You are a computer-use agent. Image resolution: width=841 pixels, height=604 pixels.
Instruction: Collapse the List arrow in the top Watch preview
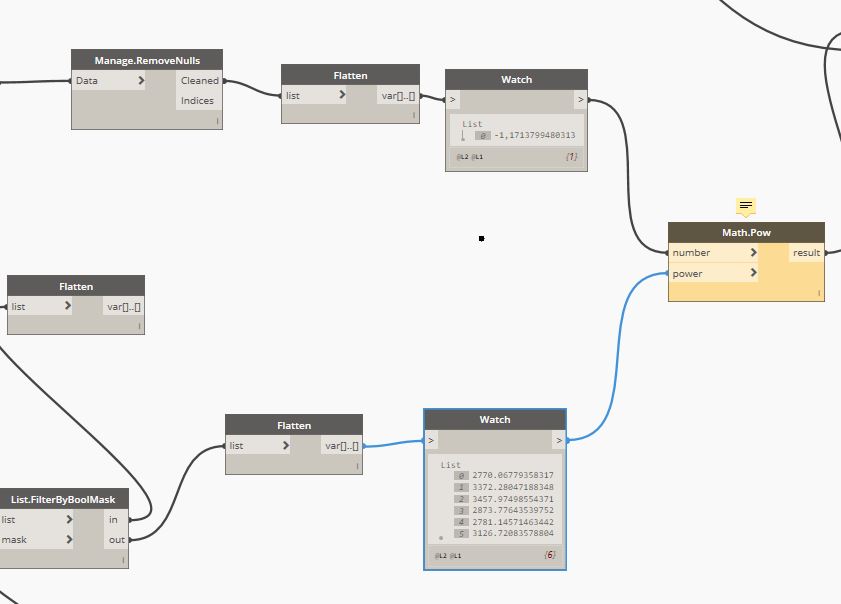[463, 135]
